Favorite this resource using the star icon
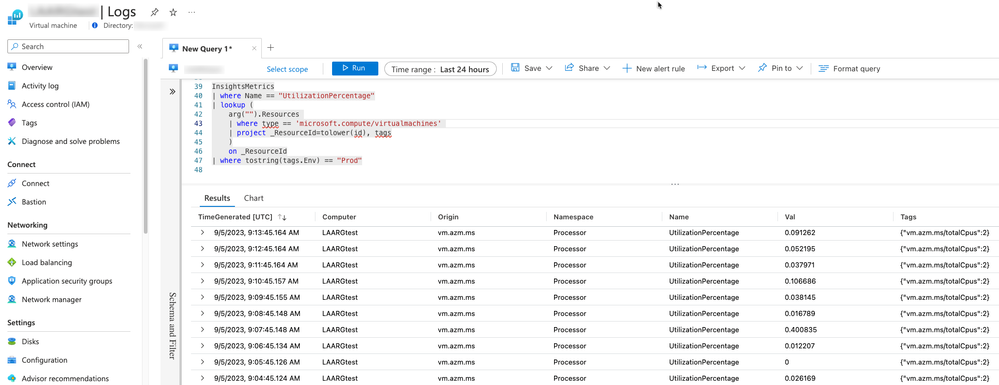Viewport: 999px width, 385px height. [x=173, y=12]
